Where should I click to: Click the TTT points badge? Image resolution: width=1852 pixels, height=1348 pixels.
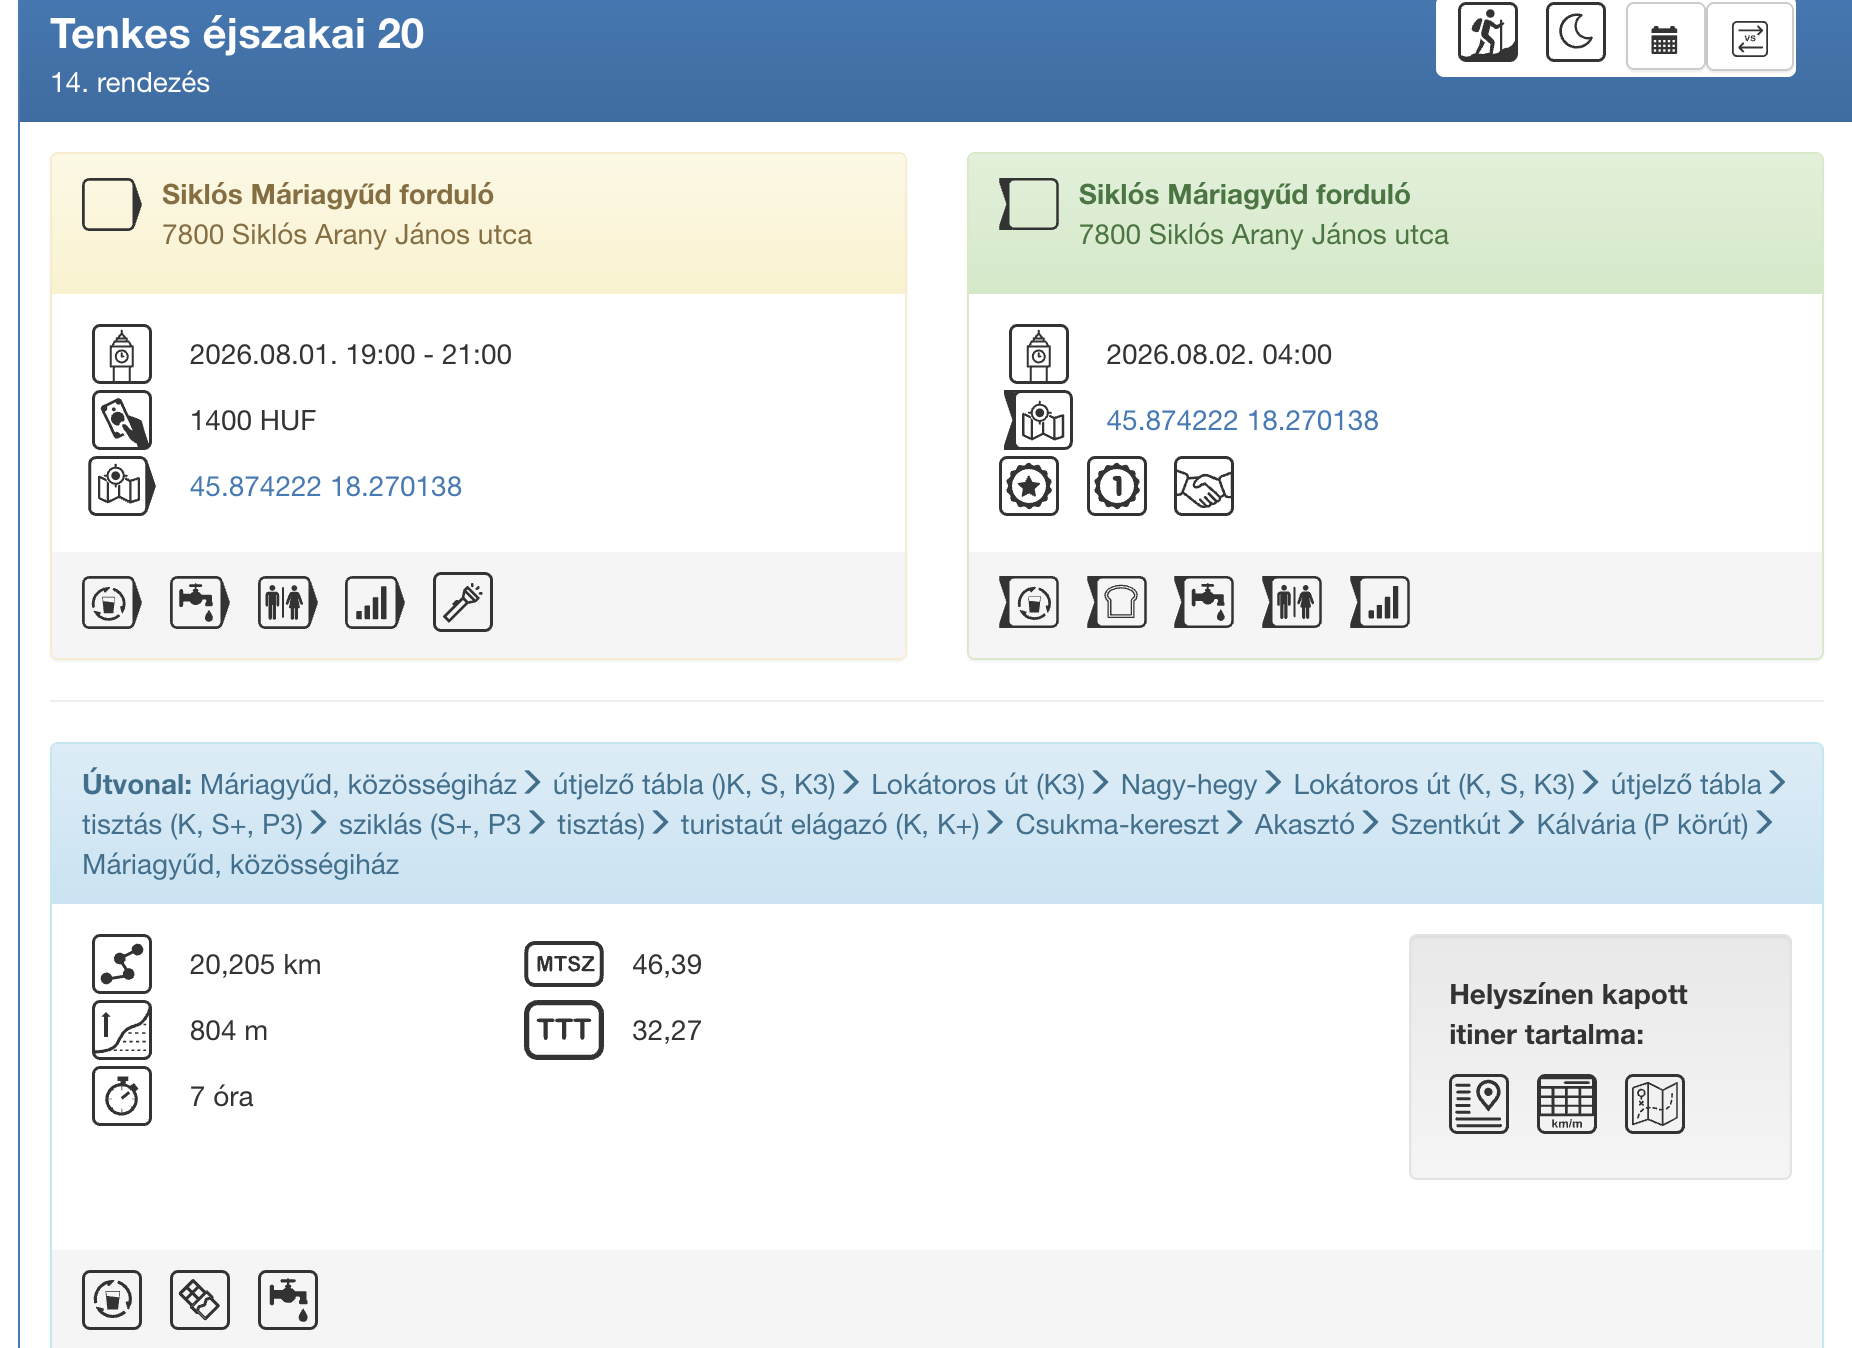(x=564, y=1030)
